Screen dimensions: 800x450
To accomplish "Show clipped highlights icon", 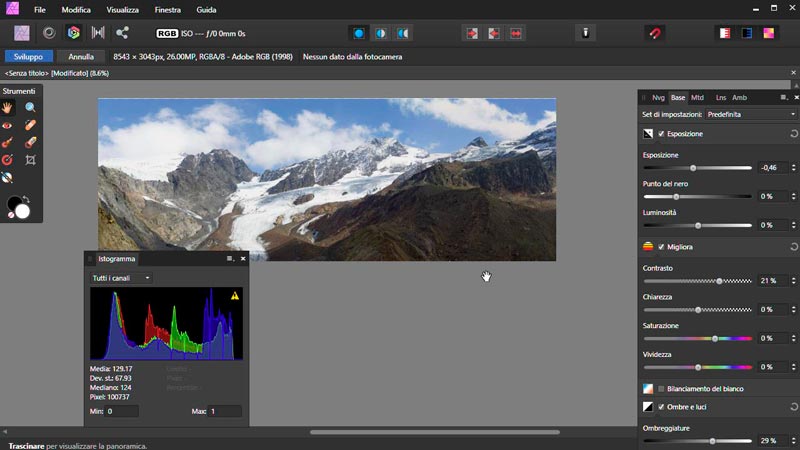I will (x=724, y=34).
